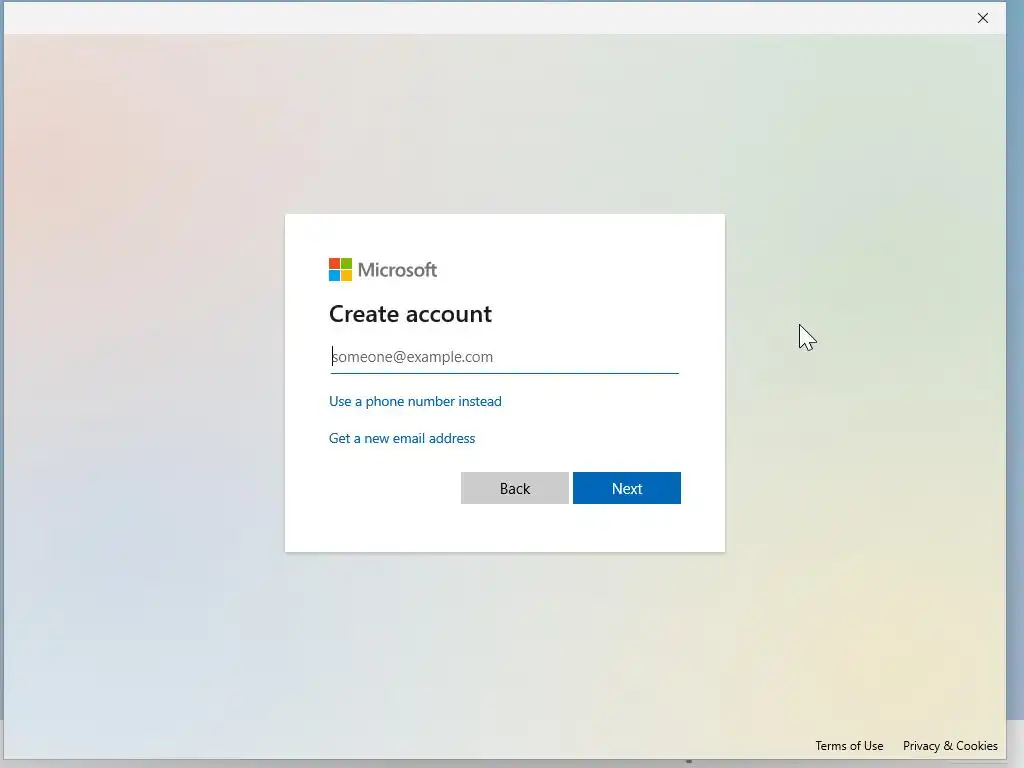
Task: Open 'Use a phone number instead' link
Action: click(x=415, y=401)
